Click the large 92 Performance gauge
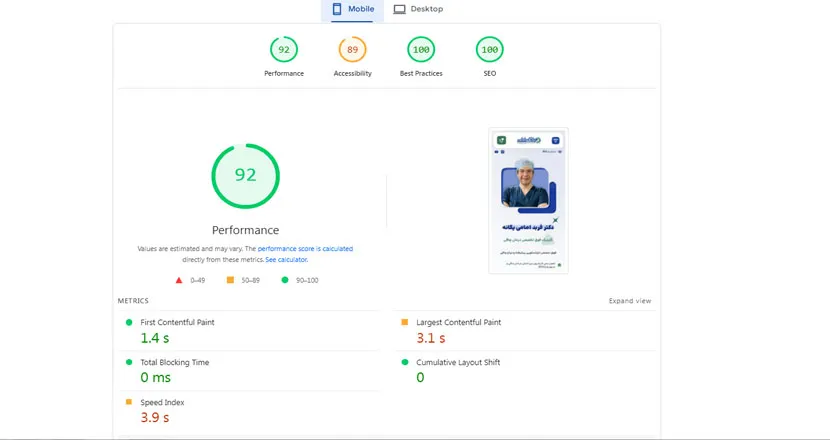830x440 pixels. pyautogui.click(x=245, y=176)
